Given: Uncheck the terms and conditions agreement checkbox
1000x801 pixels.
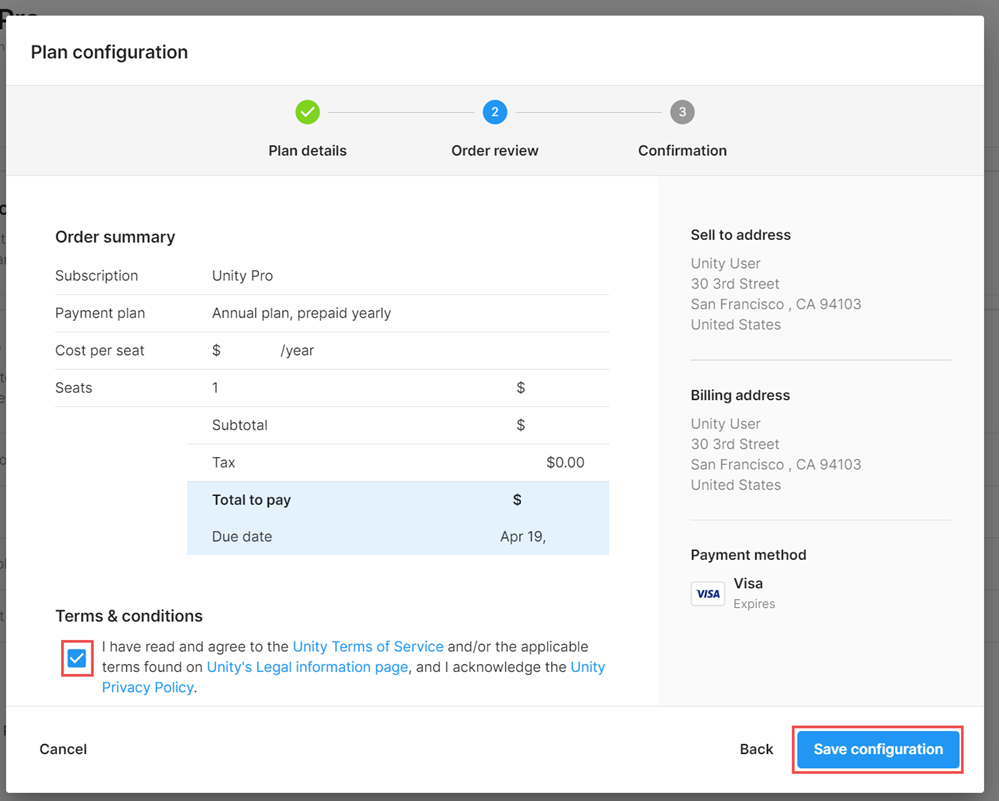Looking at the screenshot, I should click(77, 658).
